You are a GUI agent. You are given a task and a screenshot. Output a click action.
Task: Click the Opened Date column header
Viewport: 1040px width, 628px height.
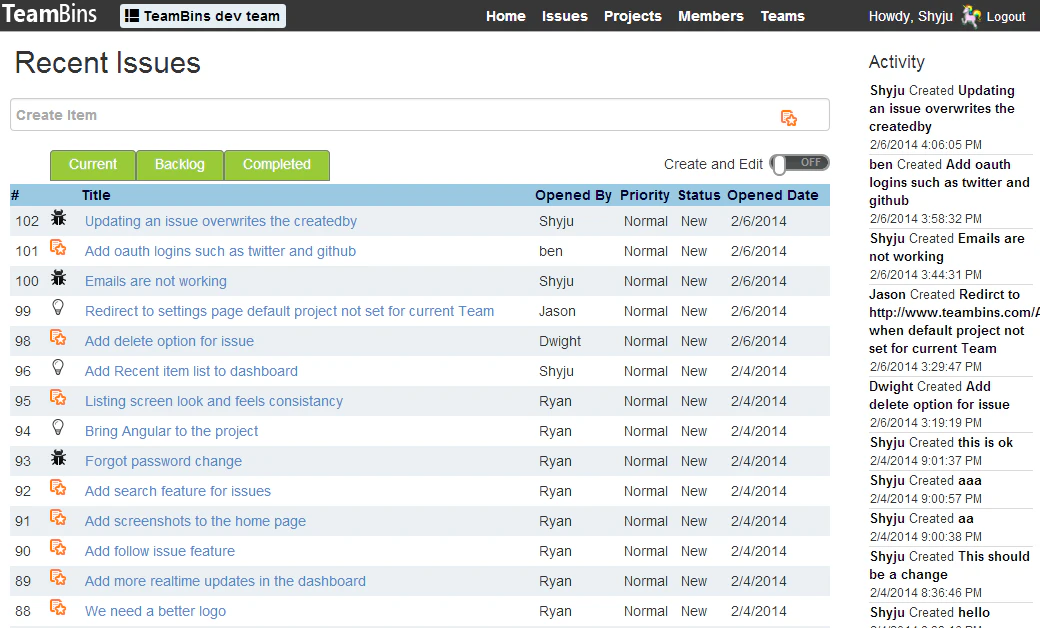pos(773,195)
